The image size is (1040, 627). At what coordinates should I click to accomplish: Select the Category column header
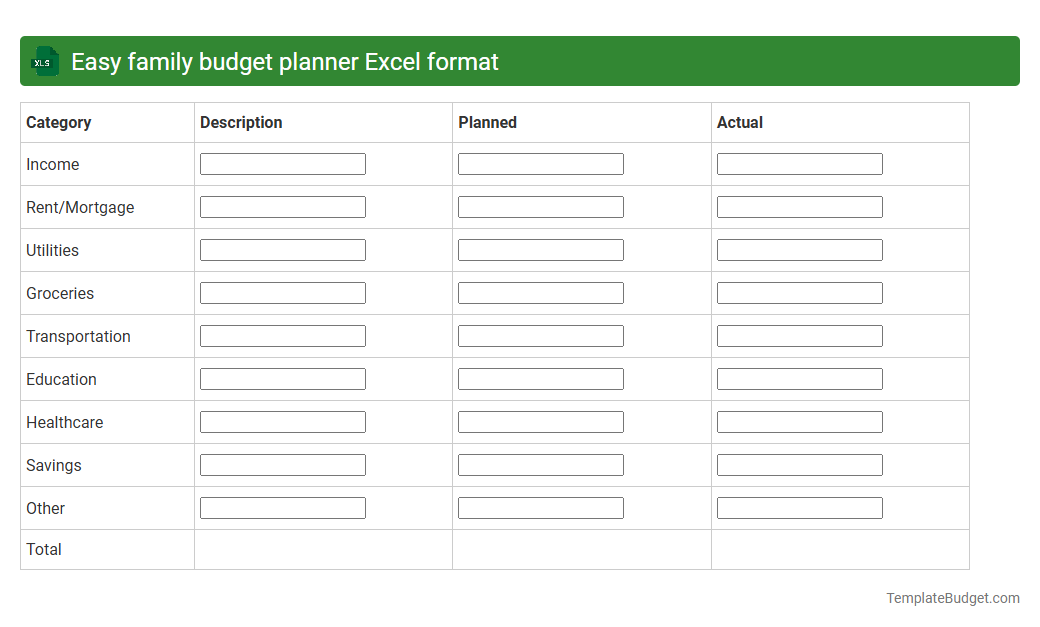(59, 122)
